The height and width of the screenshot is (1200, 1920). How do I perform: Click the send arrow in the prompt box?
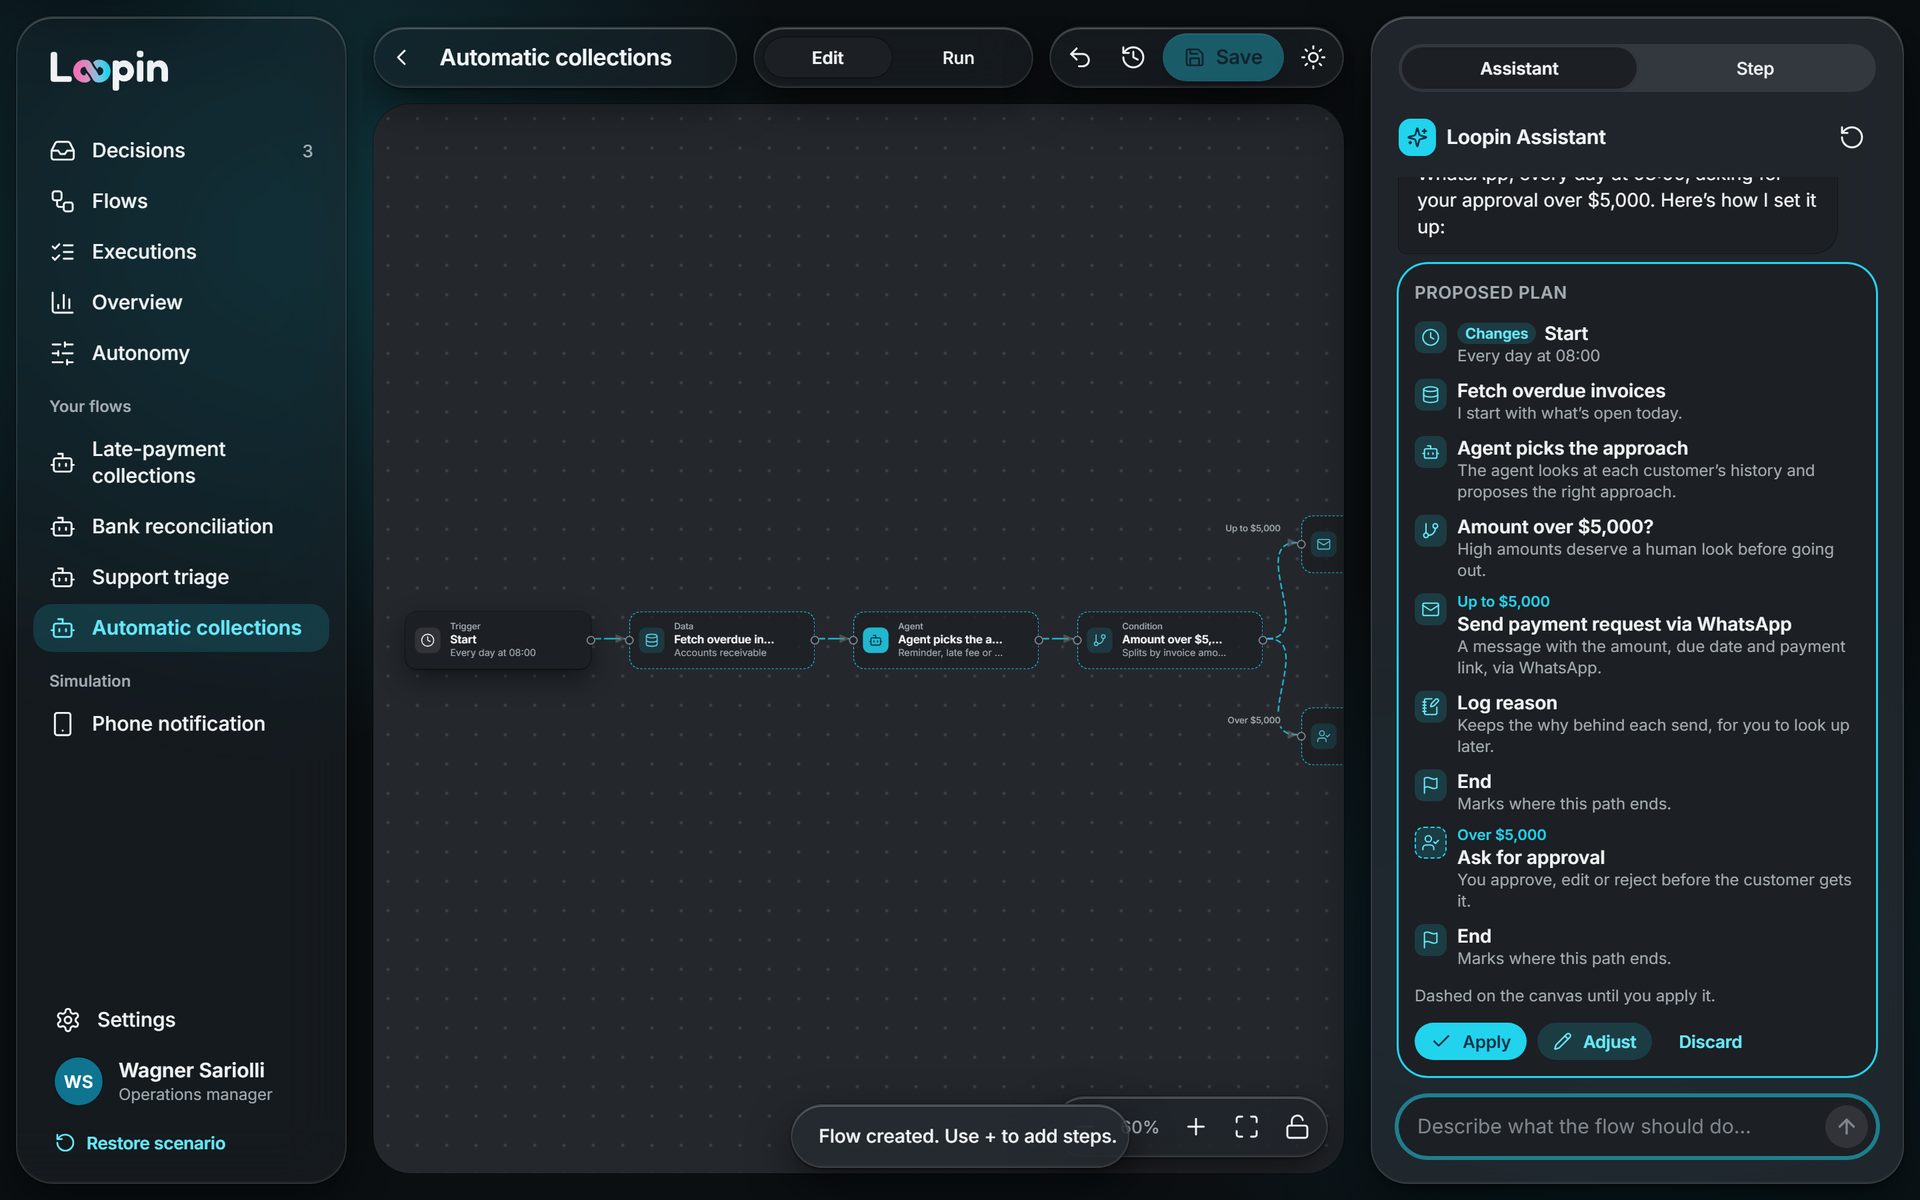tap(1846, 1126)
